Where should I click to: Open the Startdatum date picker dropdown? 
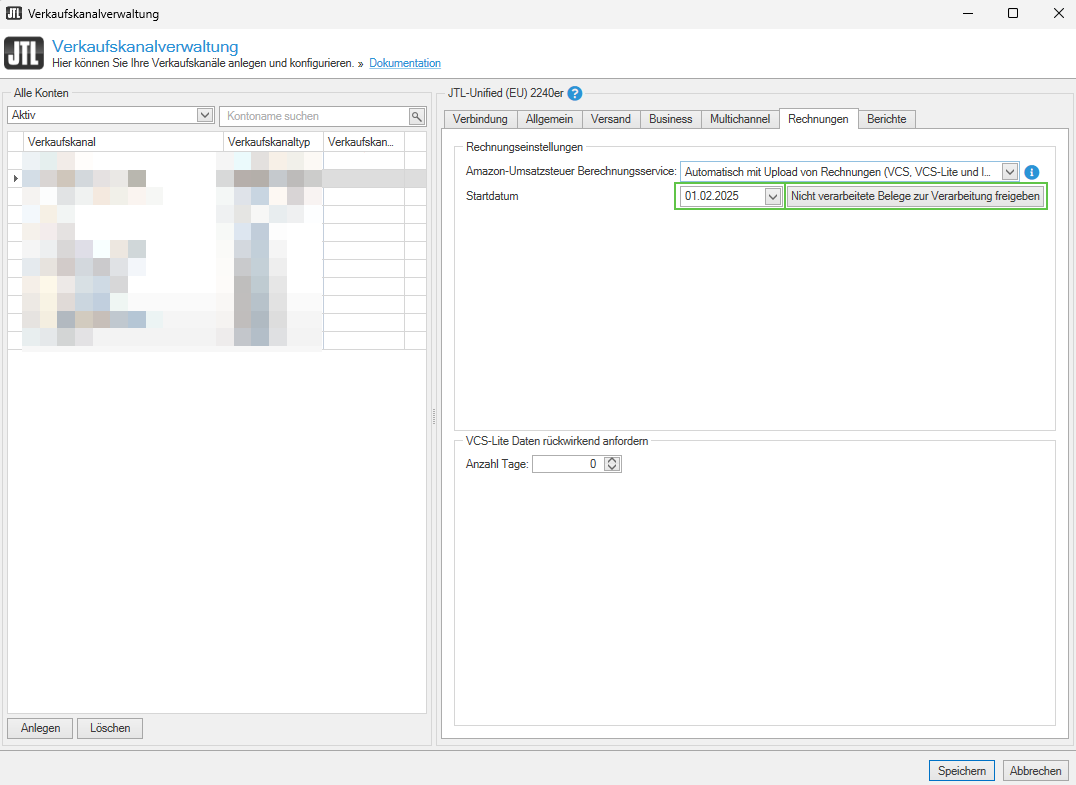pos(772,197)
